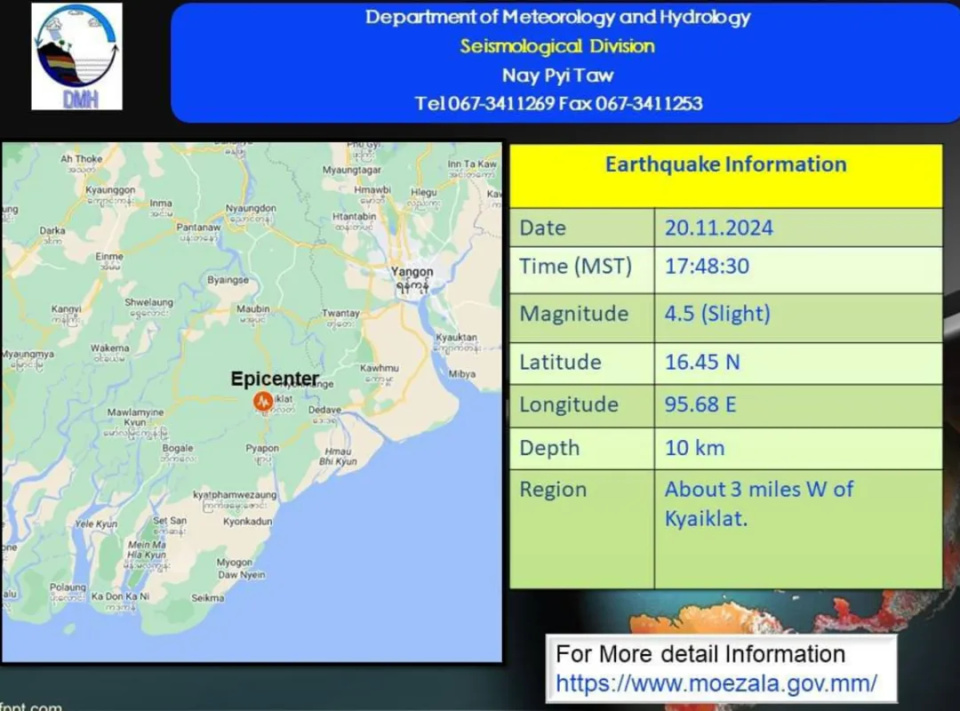Click Yangon city label on the map
The height and width of the screenshot is (711, 960).
tap(412, 271)
